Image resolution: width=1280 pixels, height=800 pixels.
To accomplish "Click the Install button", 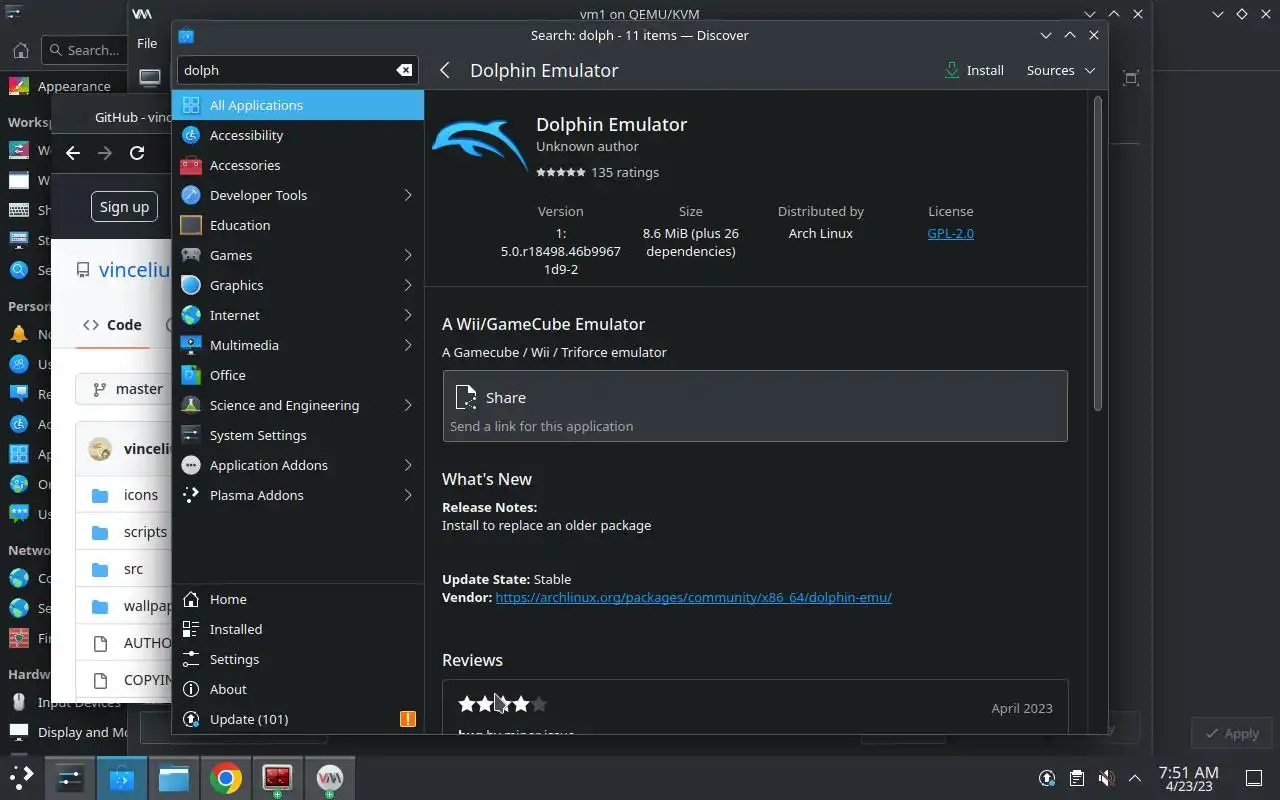I will (974, 70).
